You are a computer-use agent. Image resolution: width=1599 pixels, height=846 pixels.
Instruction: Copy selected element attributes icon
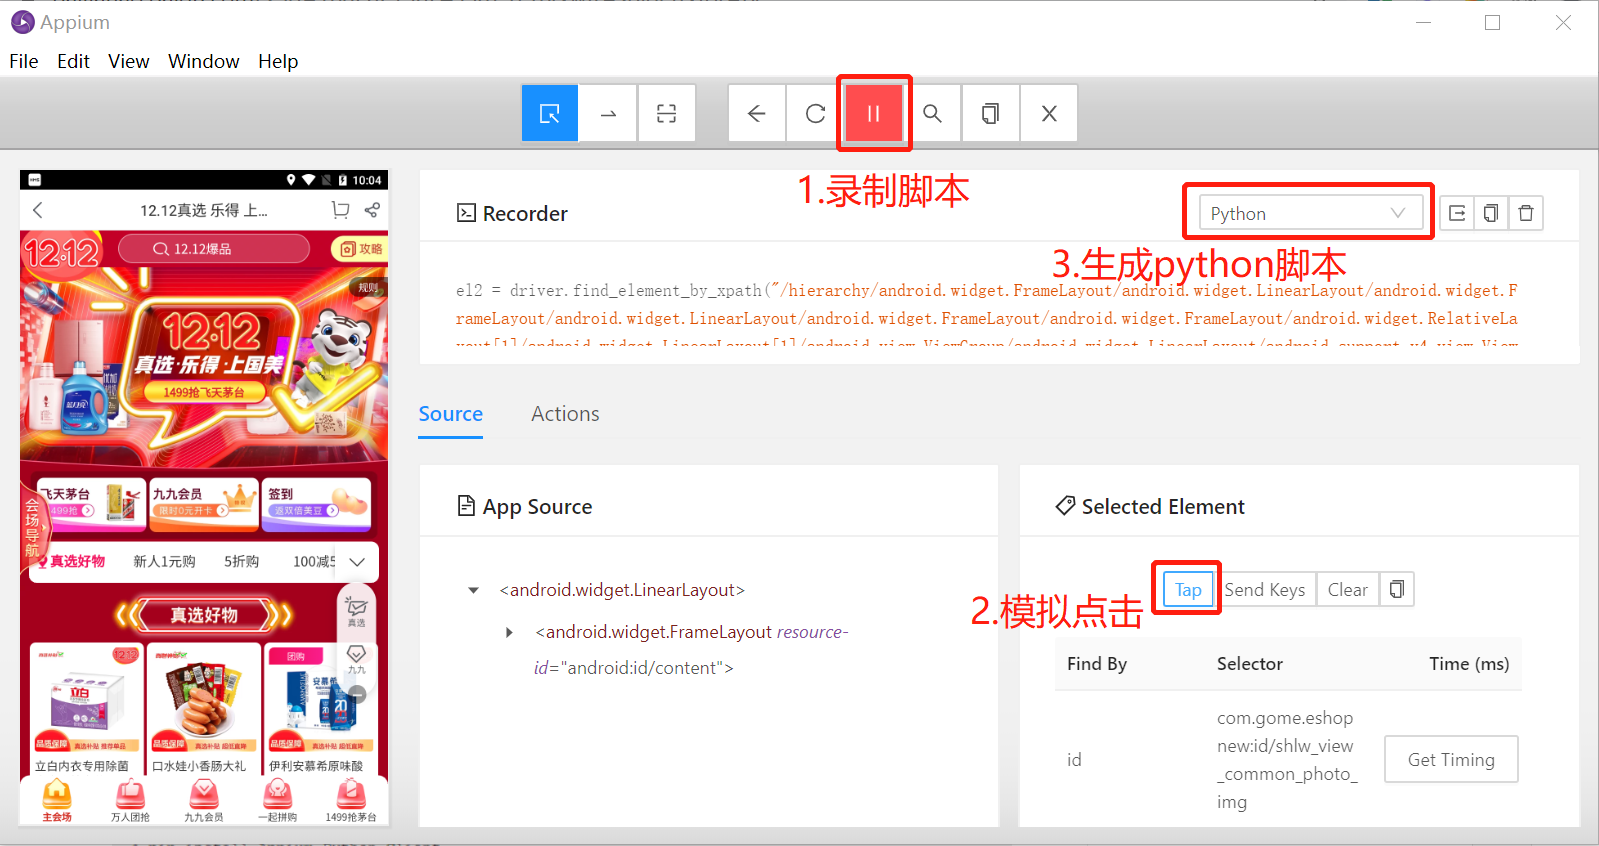click(1397, 589)
